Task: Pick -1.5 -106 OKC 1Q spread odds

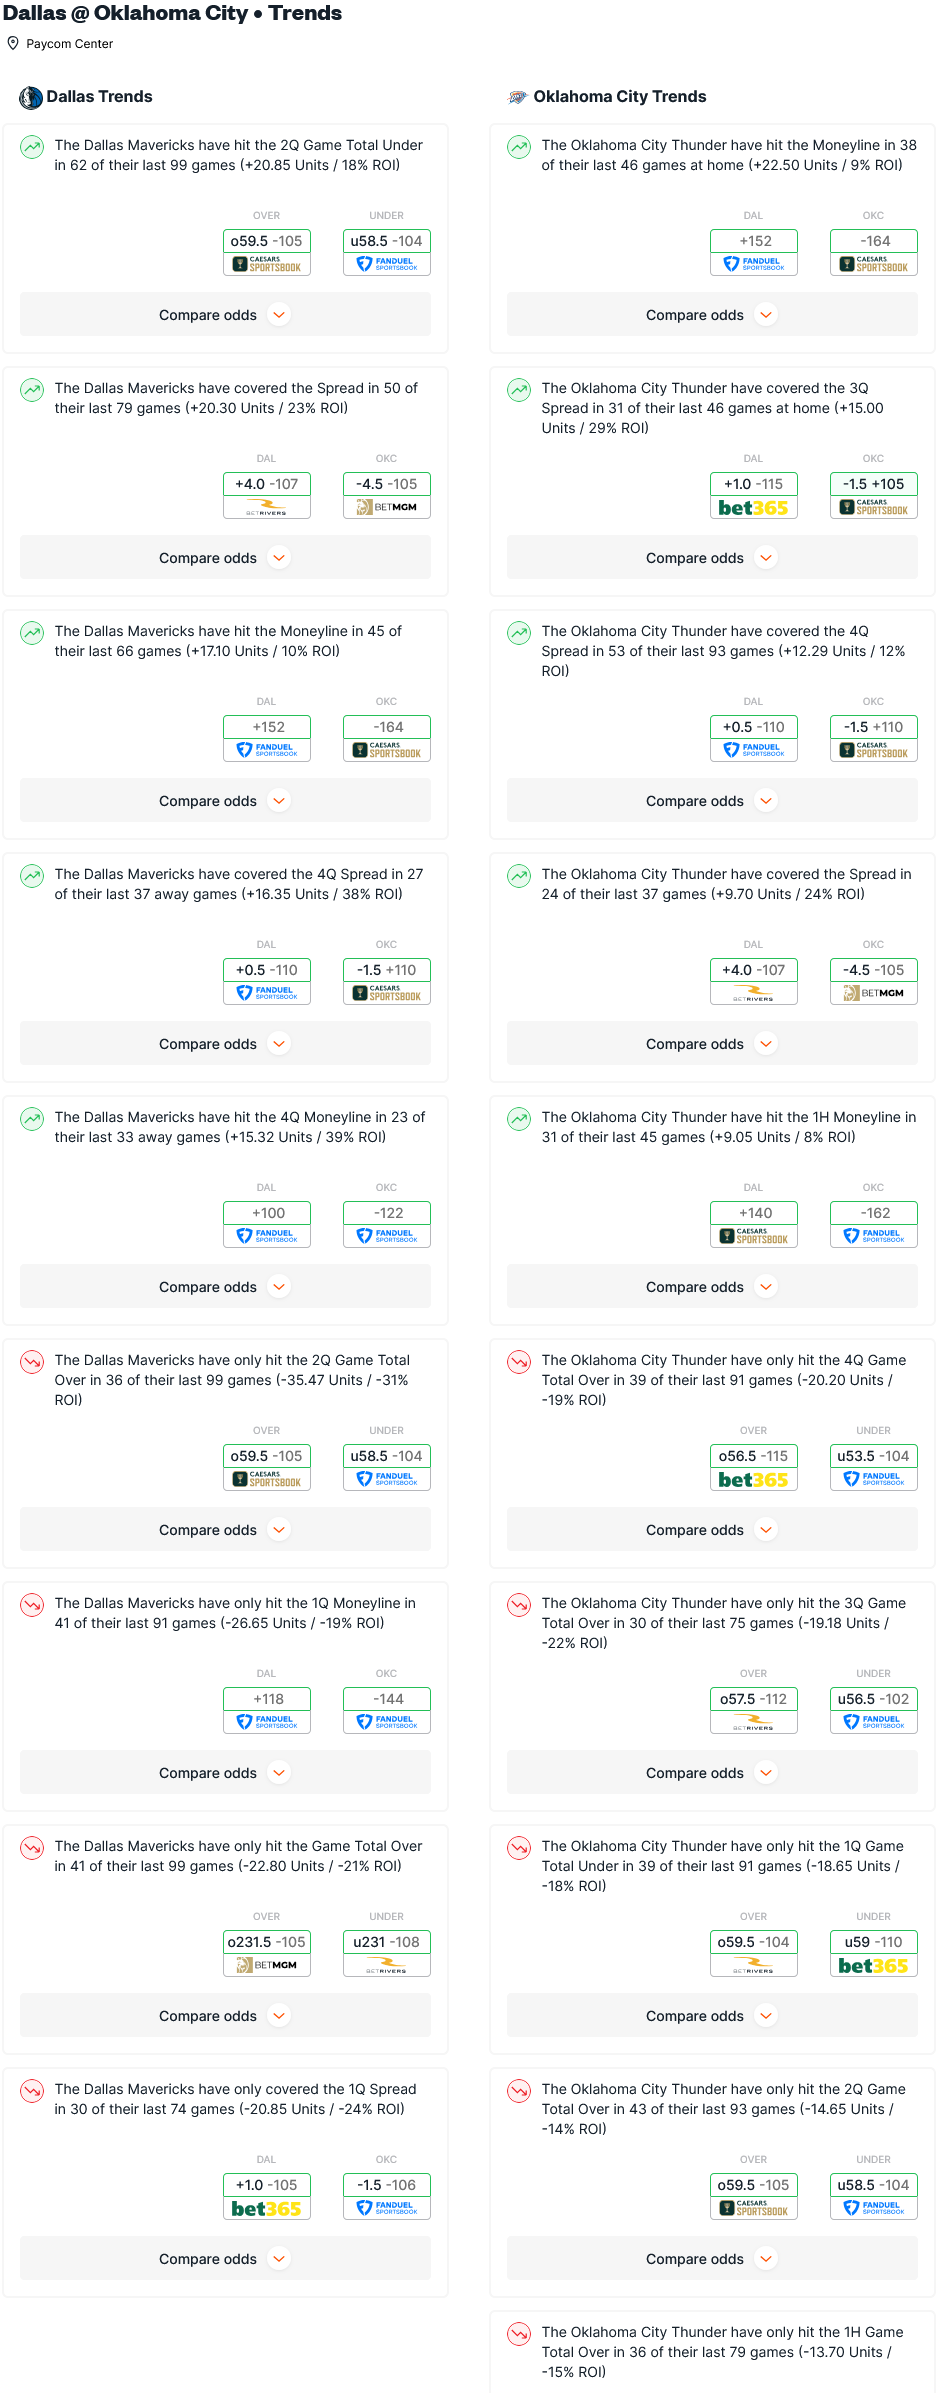Action: 387,2185
